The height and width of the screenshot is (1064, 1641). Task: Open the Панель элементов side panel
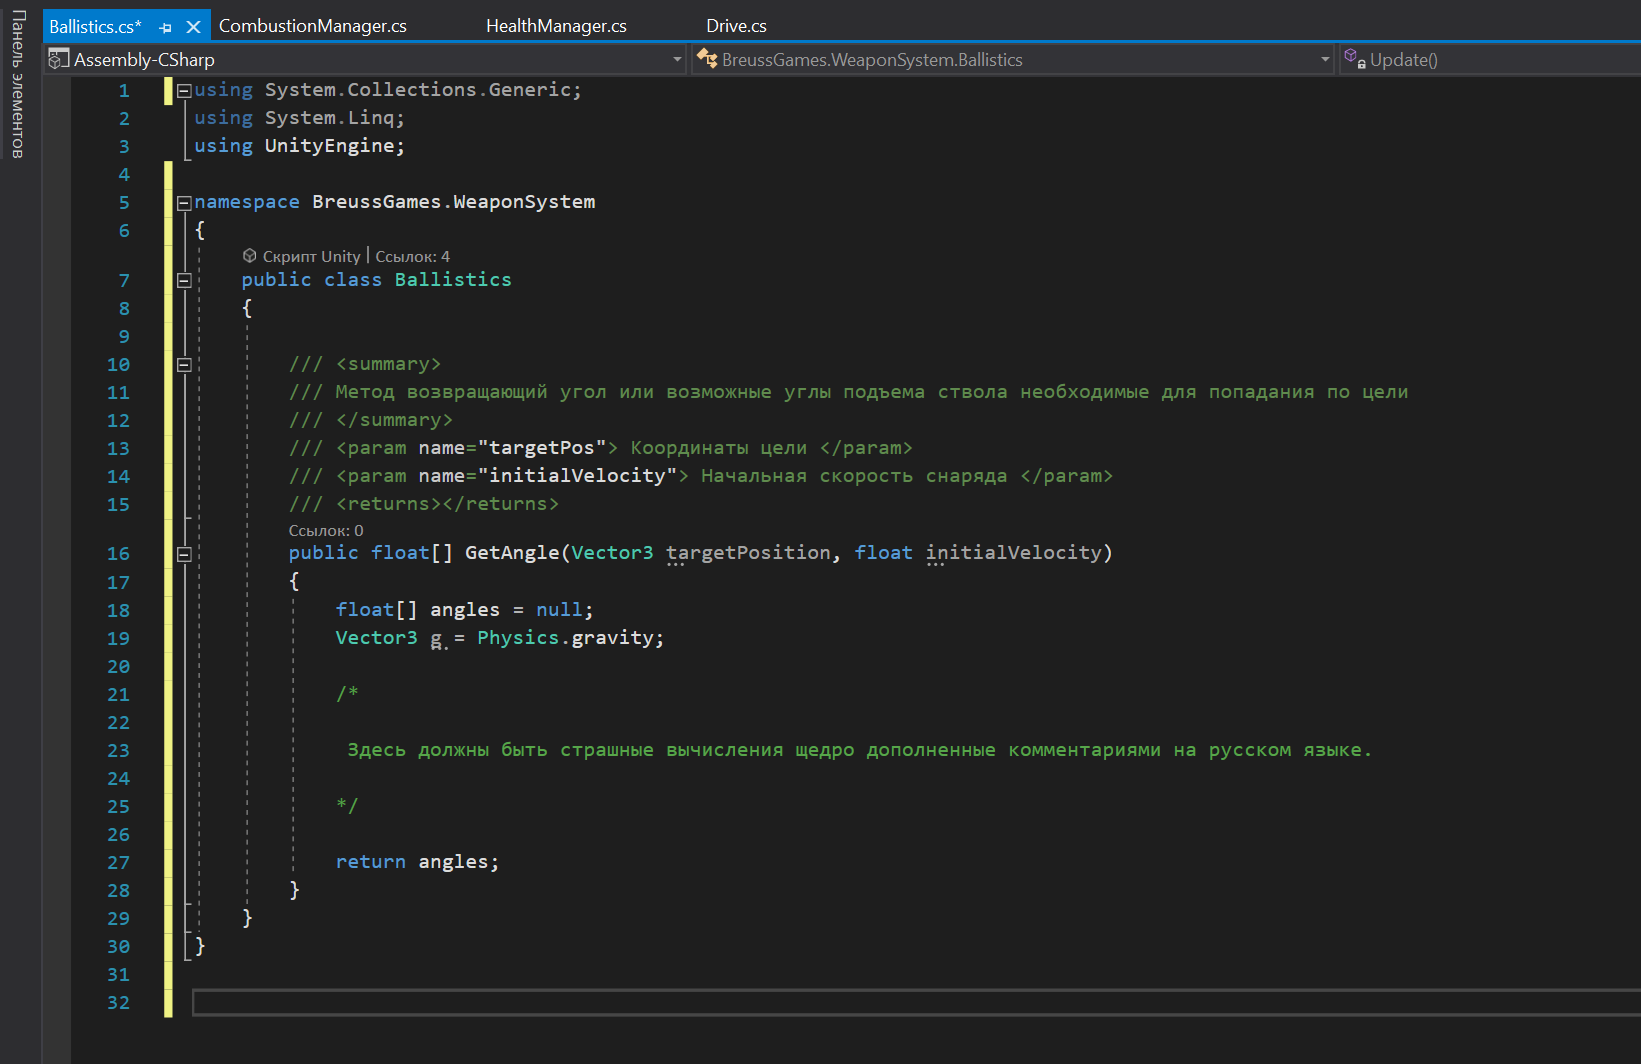tap(18, 83)
